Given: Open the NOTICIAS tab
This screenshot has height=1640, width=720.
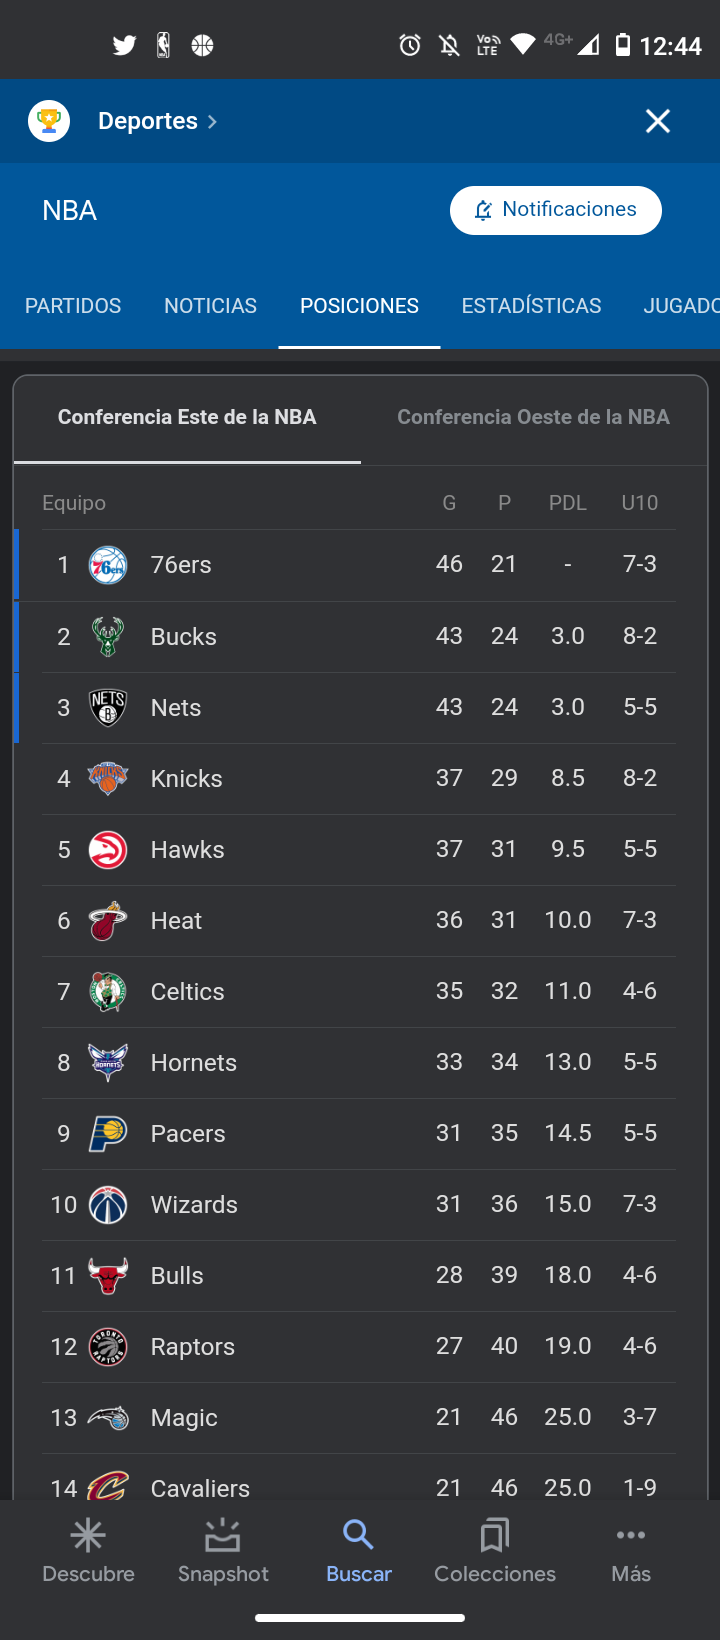Looking at the screenshot, I should tap(210, 306).
